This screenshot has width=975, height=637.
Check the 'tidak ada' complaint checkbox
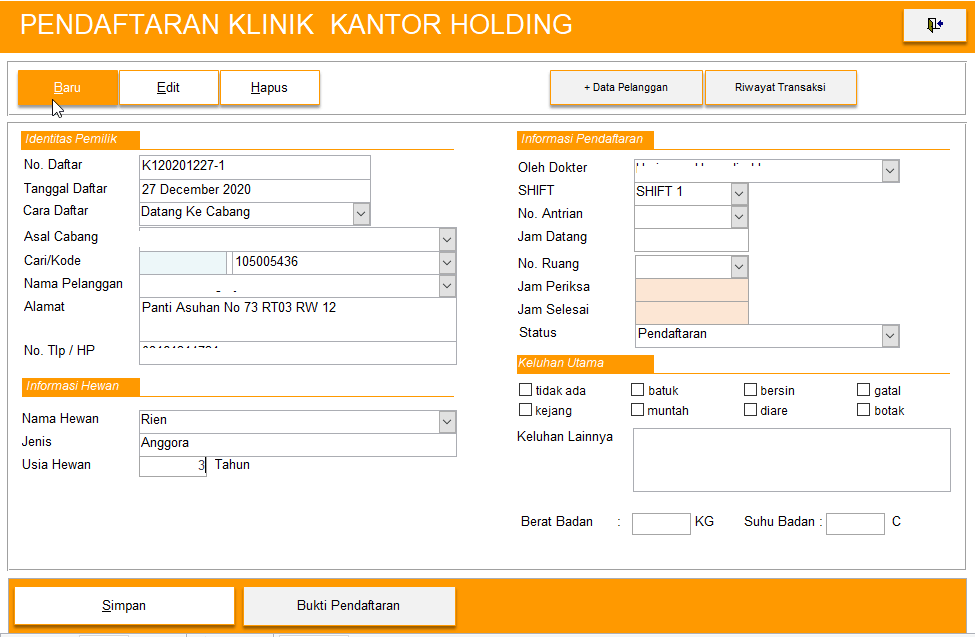coord(526,390)
